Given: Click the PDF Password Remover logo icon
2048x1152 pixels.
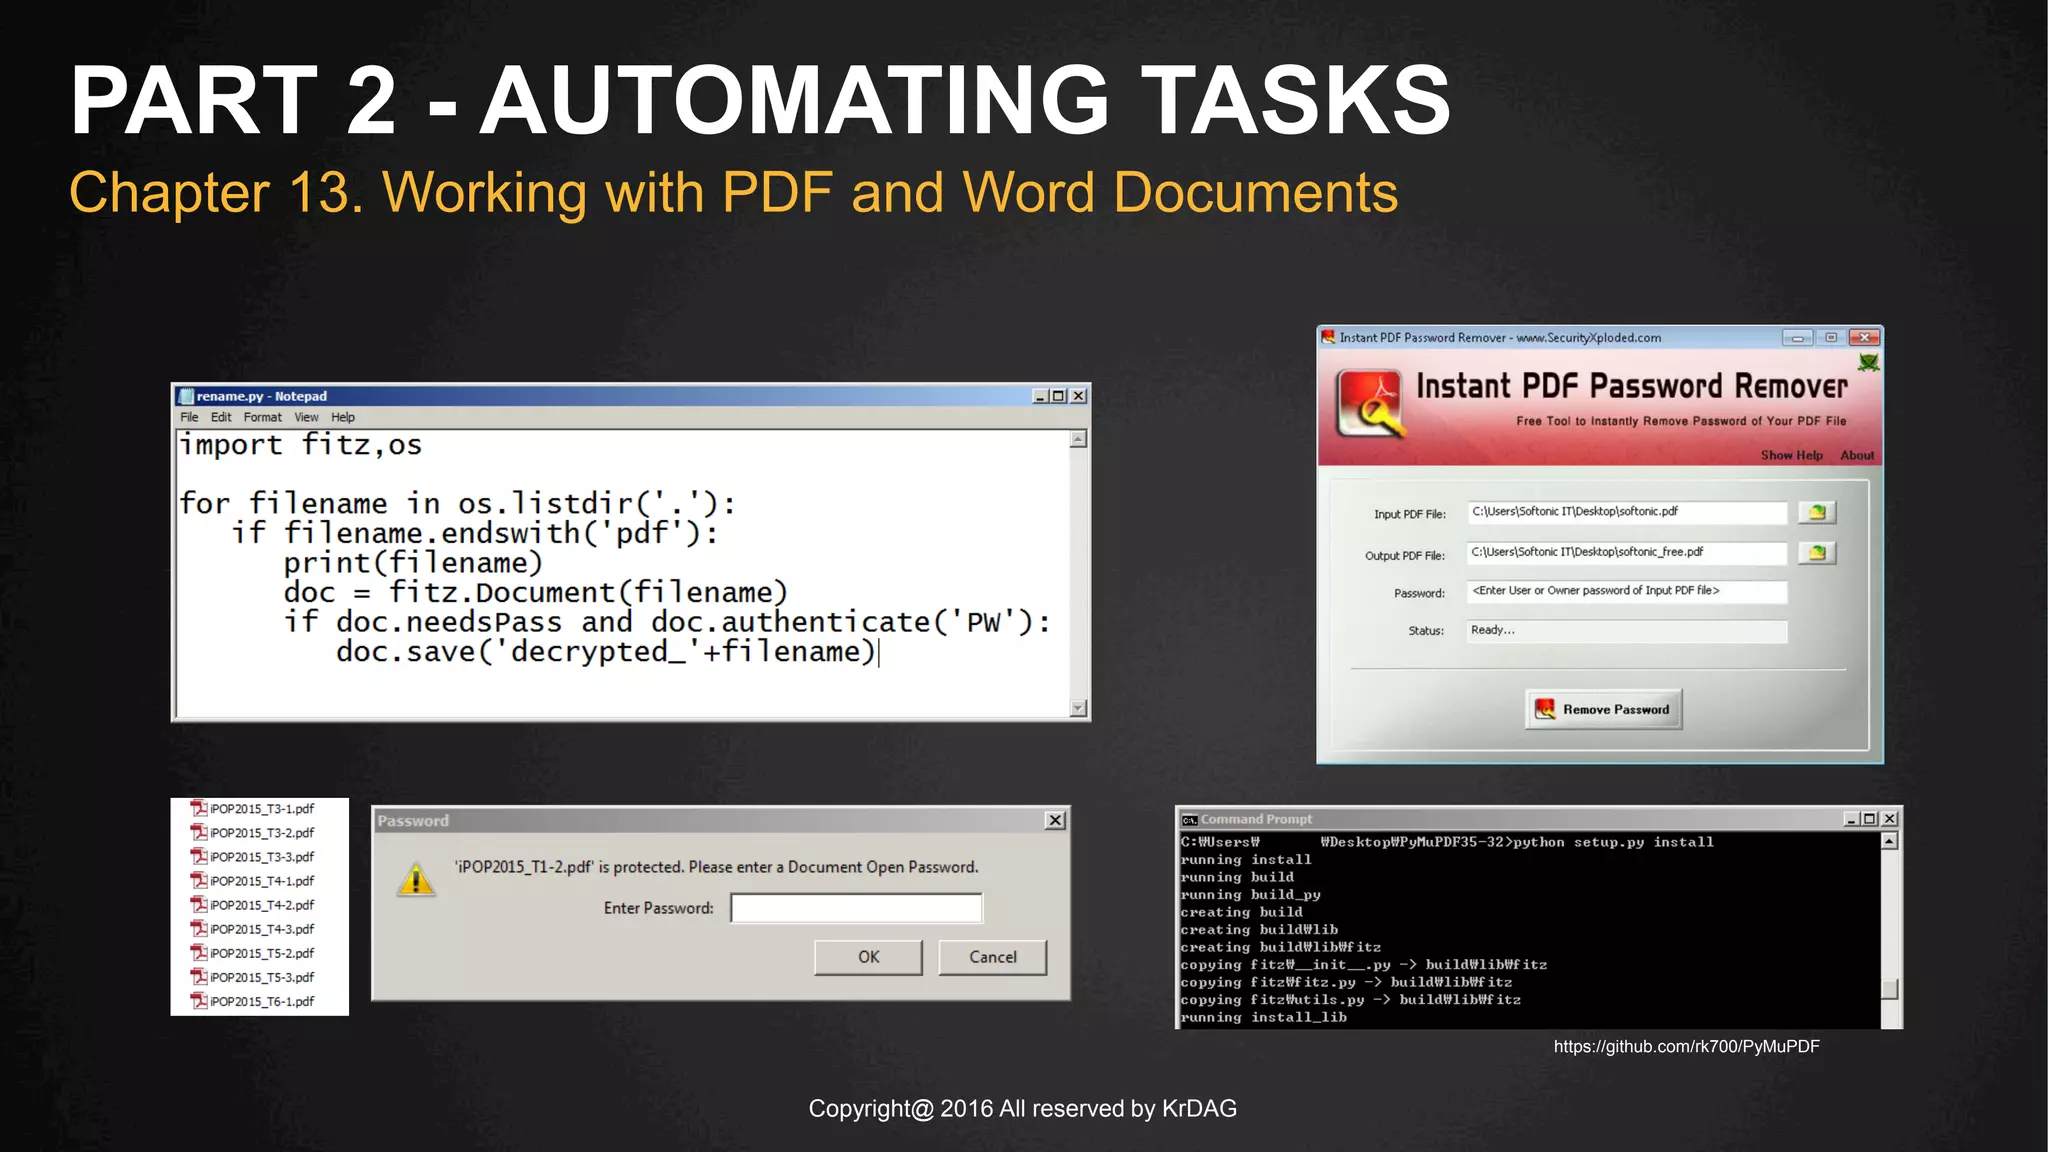Looking at the screenshot, I should pos(1371,405).
